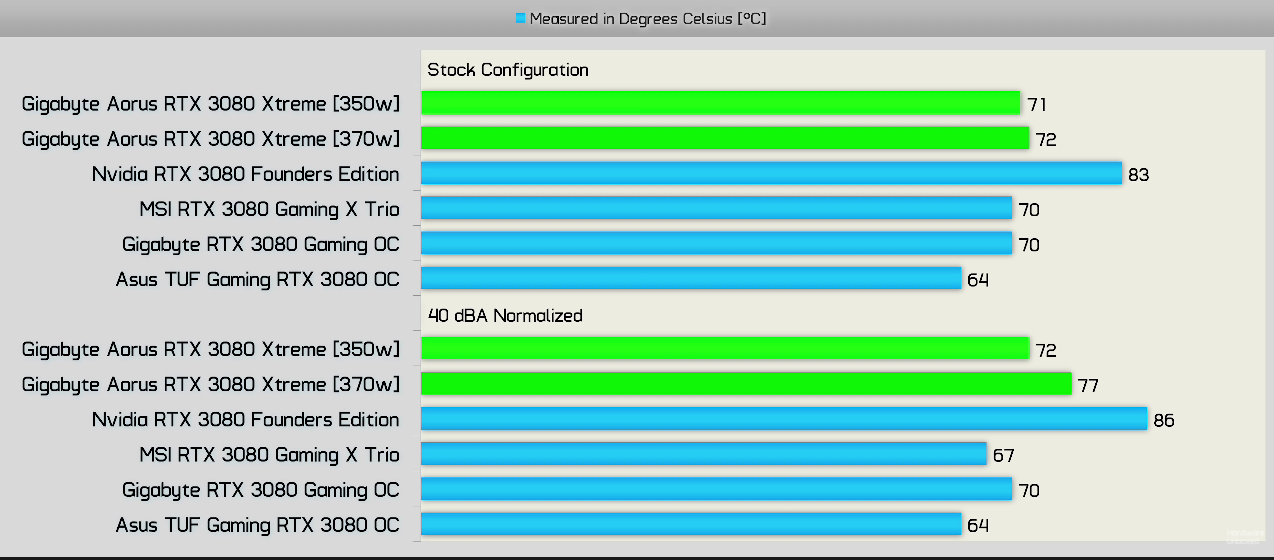Click the green 40 dBA Aorus Xtreme [370w] bar ending at 77
The height and width of the screenshot is (560, 1274).
point(746,384)
